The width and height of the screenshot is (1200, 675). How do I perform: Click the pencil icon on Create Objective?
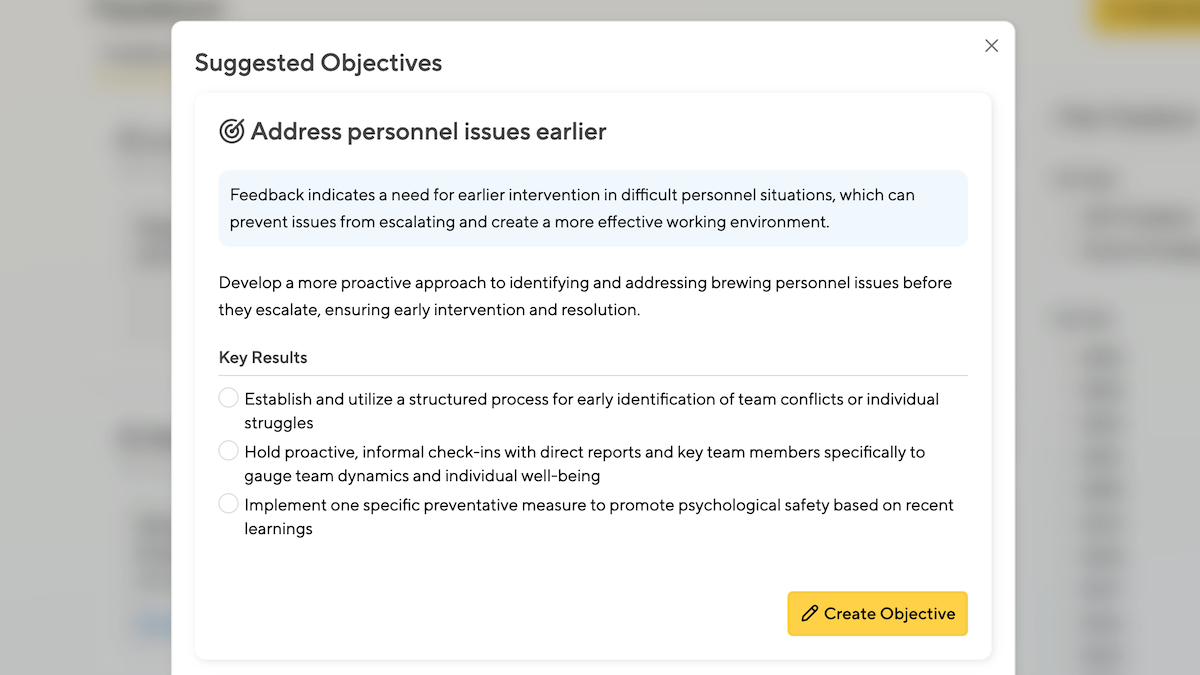point(810,614)
